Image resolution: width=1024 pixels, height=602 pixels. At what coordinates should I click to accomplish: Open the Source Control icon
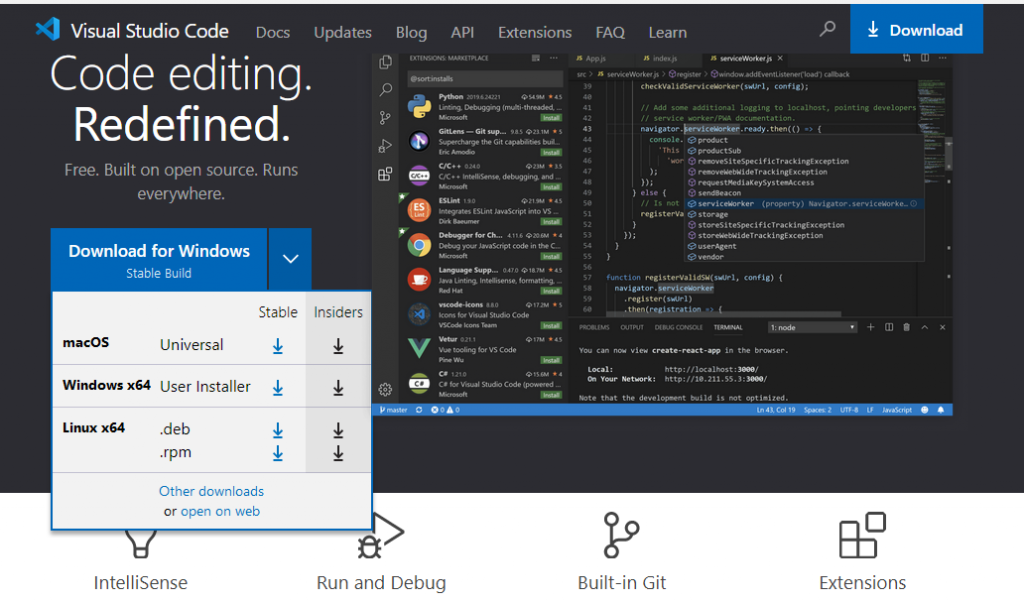385,116
